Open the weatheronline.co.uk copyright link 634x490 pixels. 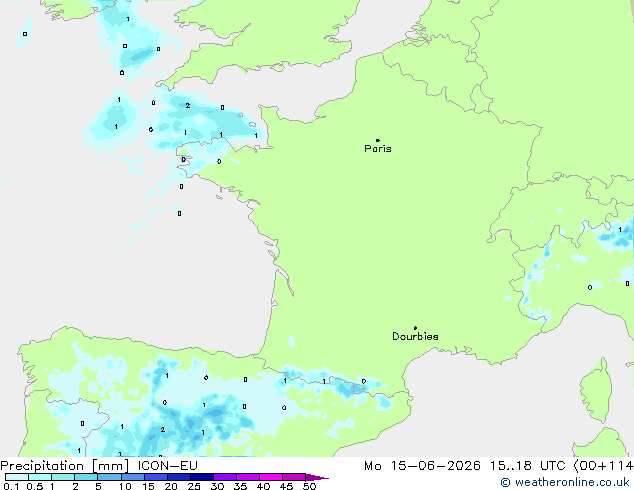pyautogui.click(x=565, y=482)
